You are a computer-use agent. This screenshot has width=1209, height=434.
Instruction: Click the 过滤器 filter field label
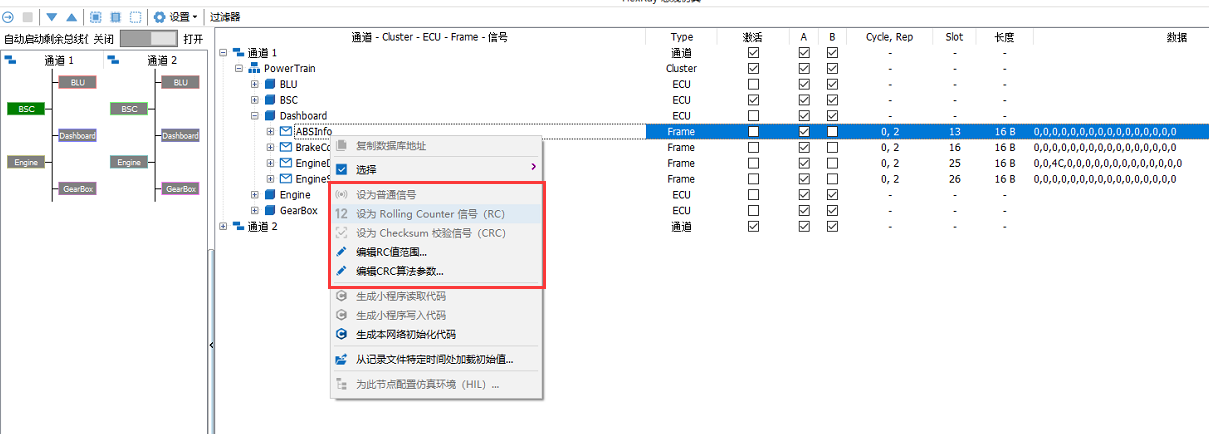[x=224, y=17]
